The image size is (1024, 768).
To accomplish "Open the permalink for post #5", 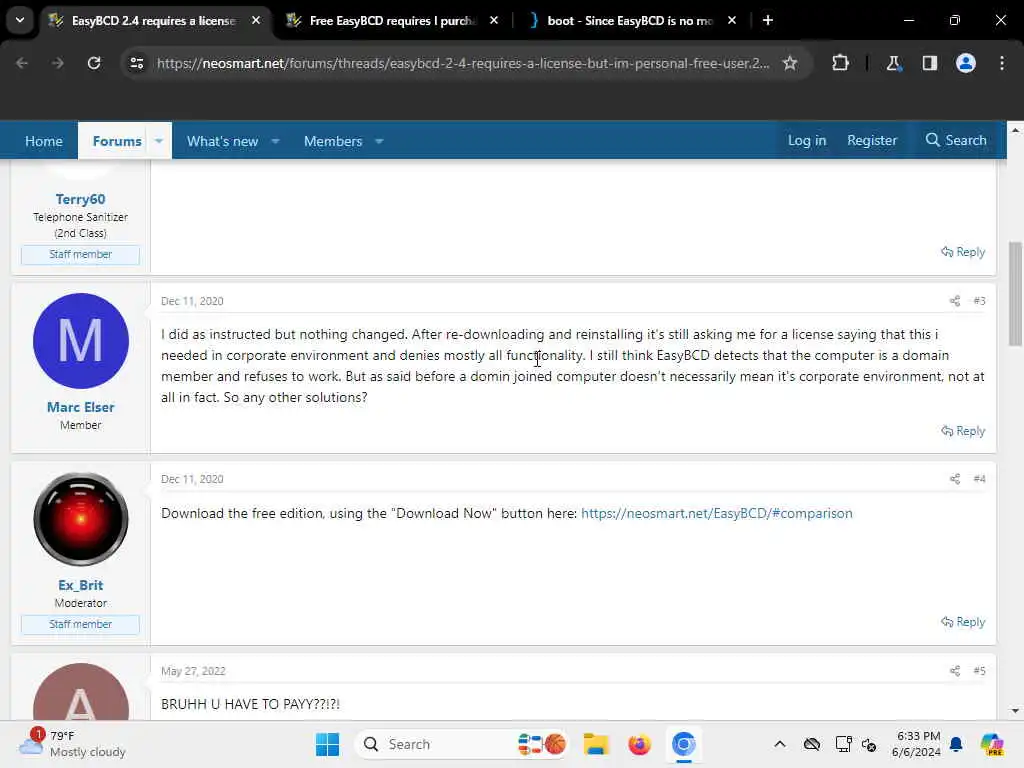I will 979,671.
